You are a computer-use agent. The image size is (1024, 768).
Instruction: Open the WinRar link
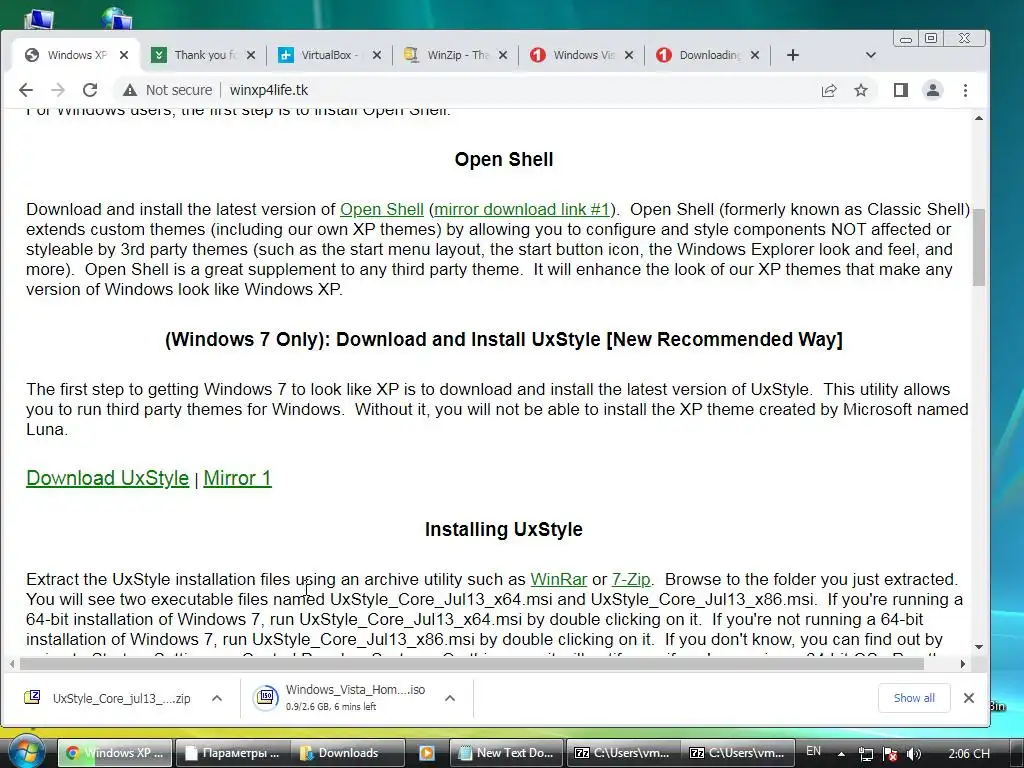point(559,580)
